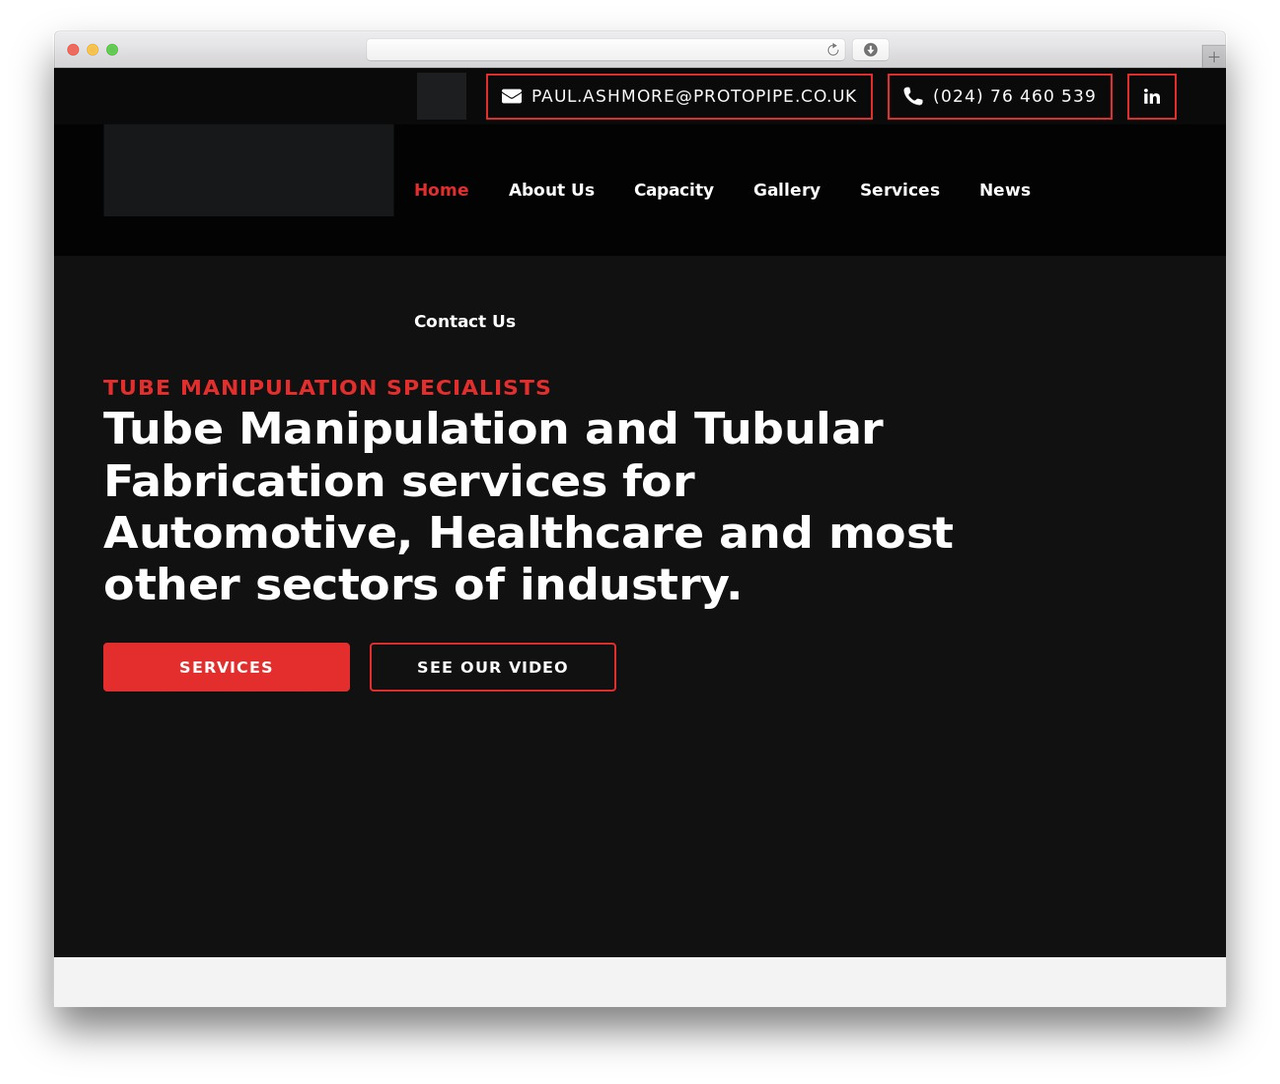Screen dimensions: 1280x1084
Task: Go to Contact Us page
Action: click(465, 321)
